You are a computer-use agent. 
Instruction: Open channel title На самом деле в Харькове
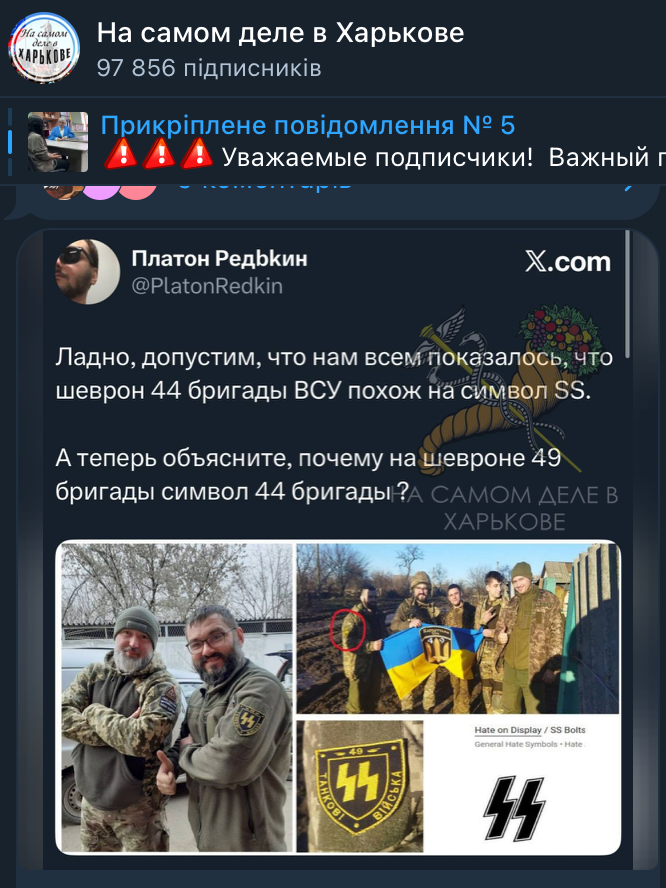pyautogui.click(x=280, y=33)
